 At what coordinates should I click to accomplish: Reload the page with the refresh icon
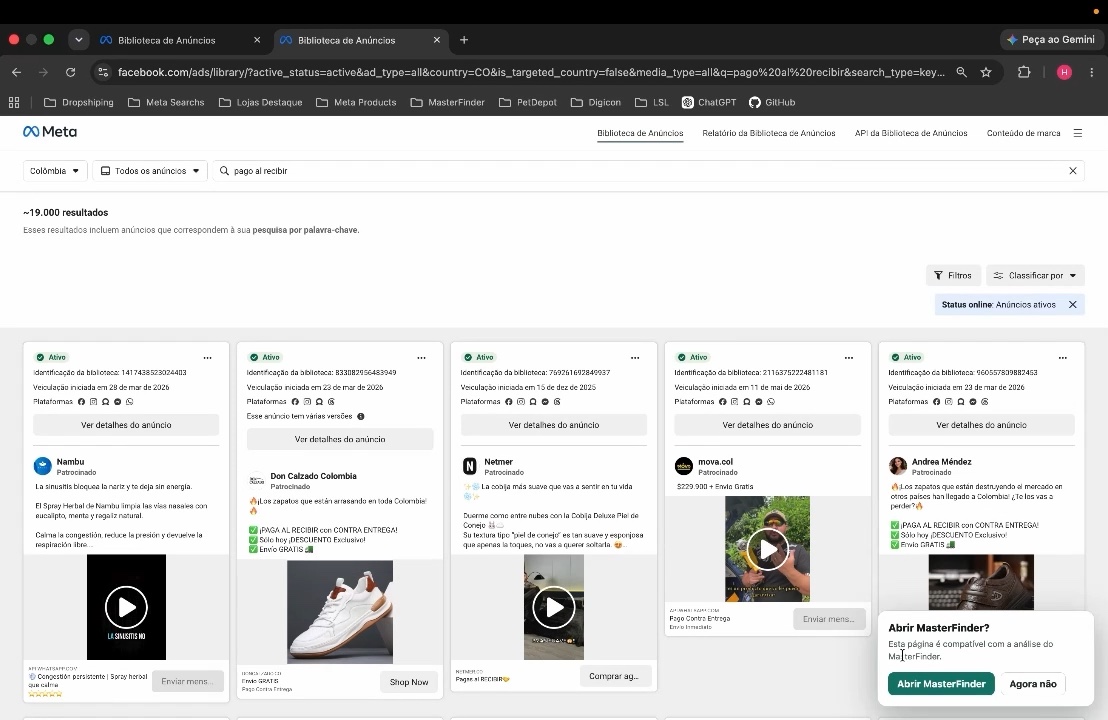tap(71, 72)
